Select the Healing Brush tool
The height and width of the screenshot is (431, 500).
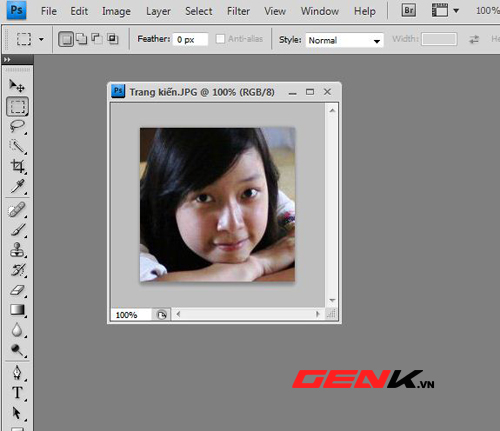[17, 210]
